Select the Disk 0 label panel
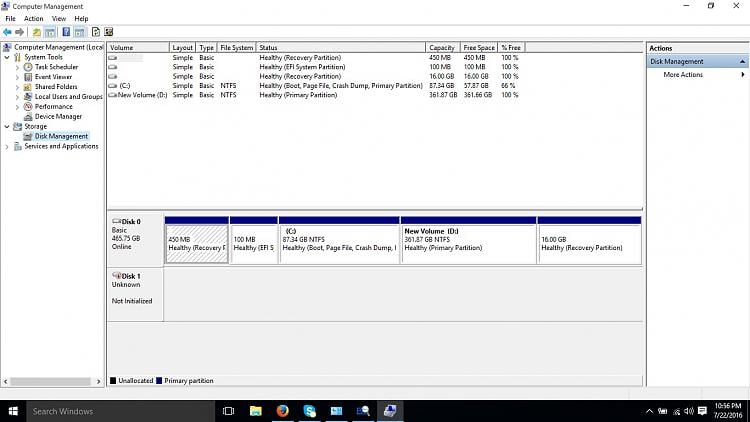 pyautogui.click(x=135, y=240)
